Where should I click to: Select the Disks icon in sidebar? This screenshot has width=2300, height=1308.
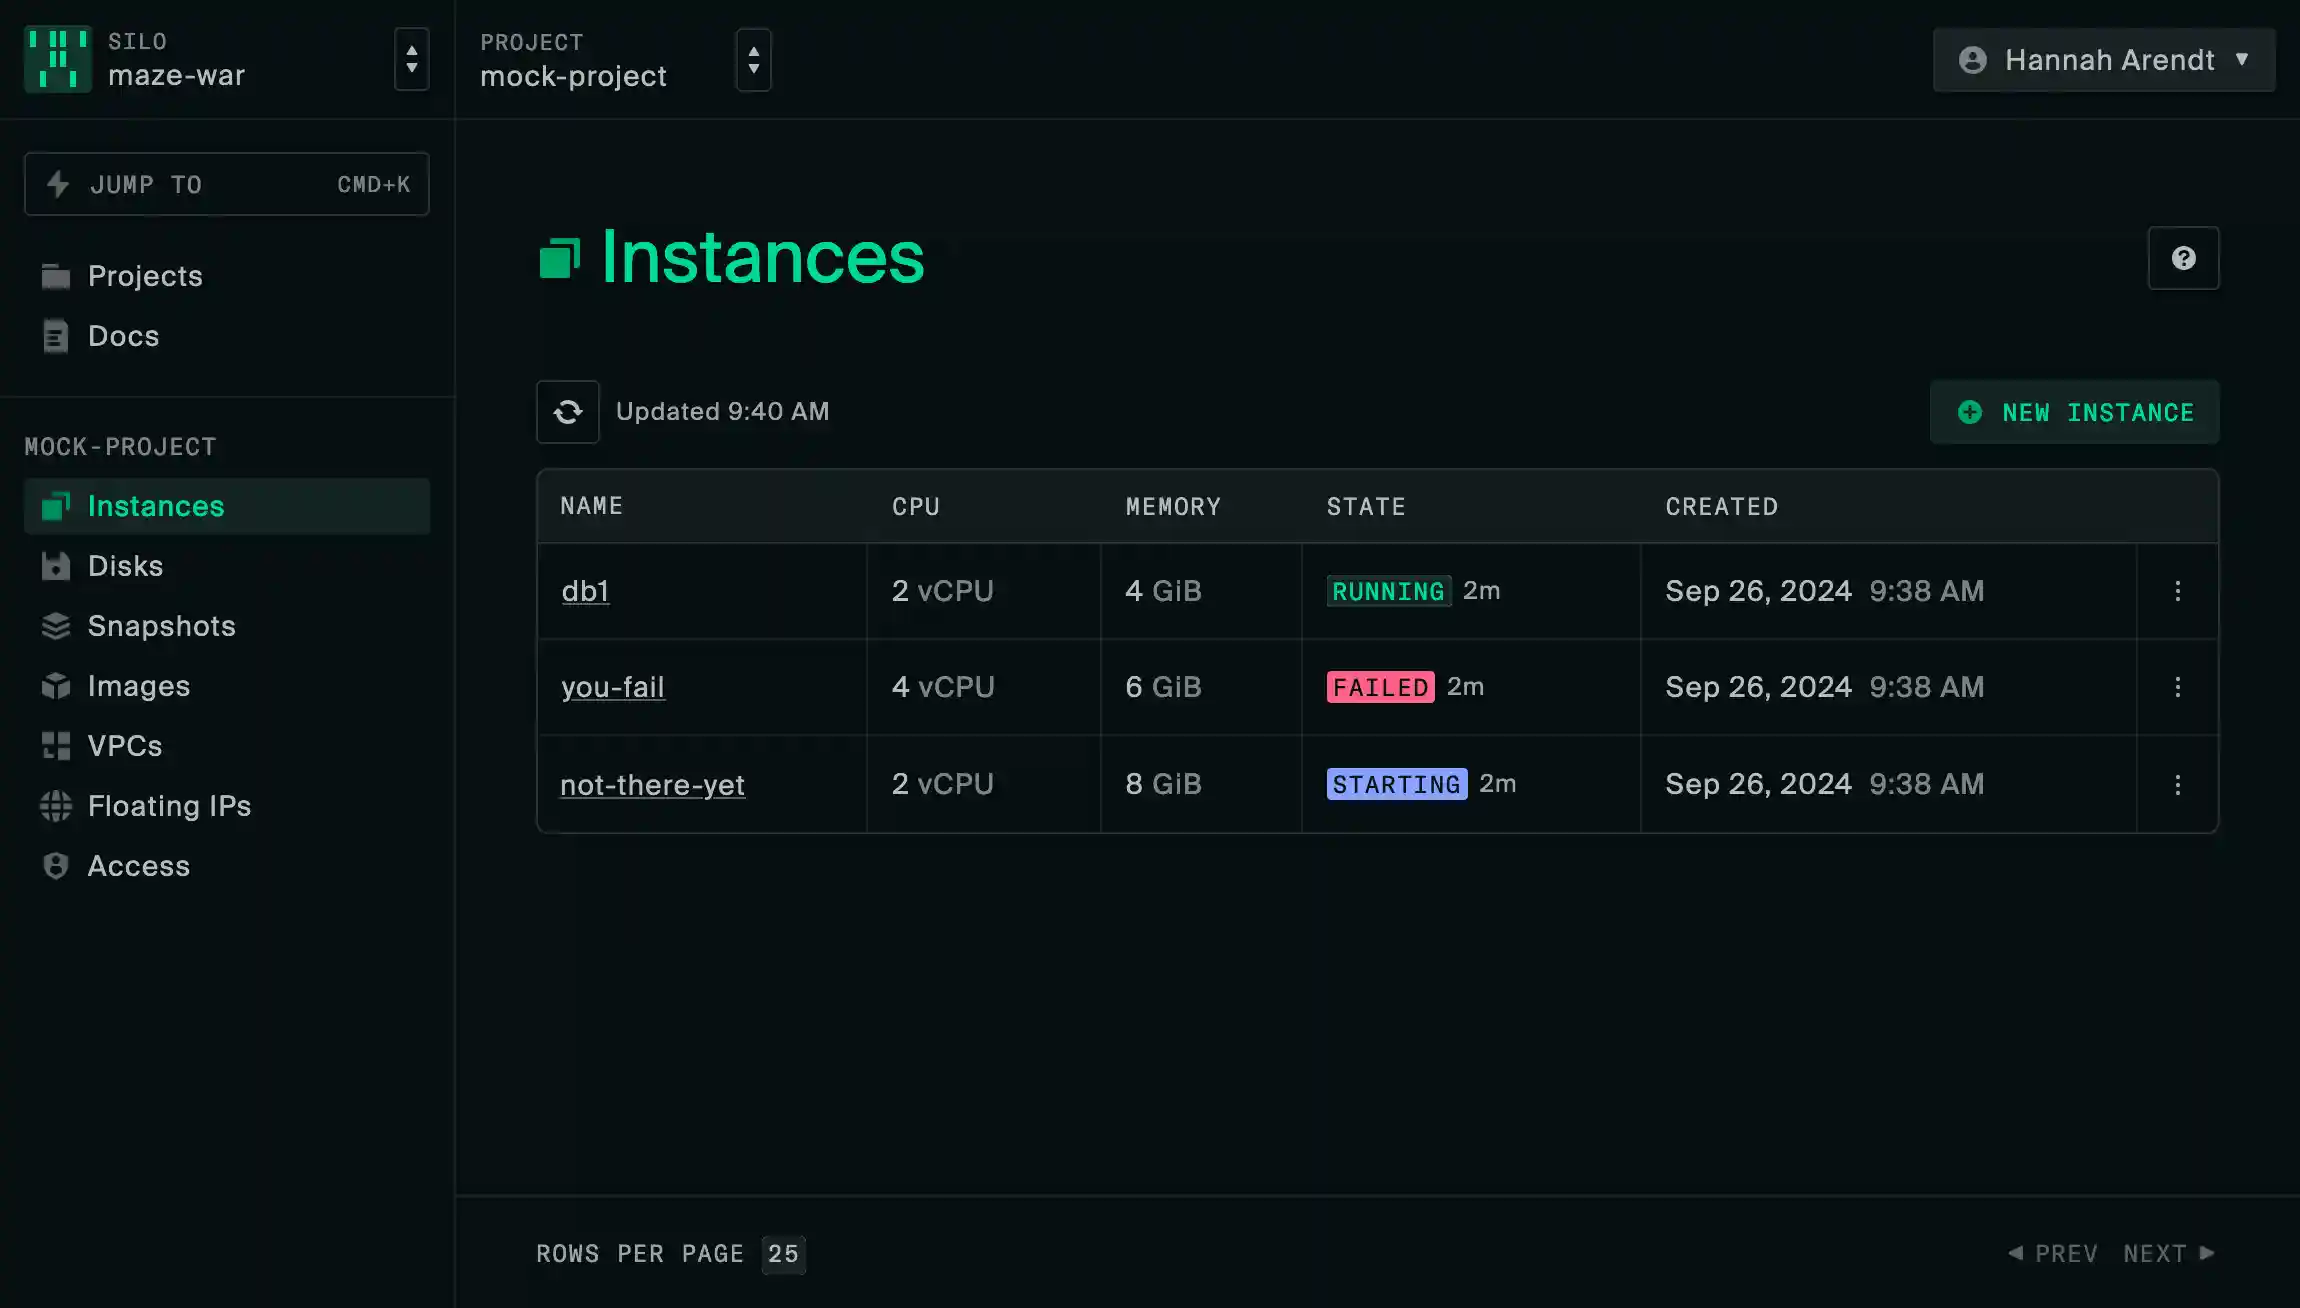click(x=56, y=565)
